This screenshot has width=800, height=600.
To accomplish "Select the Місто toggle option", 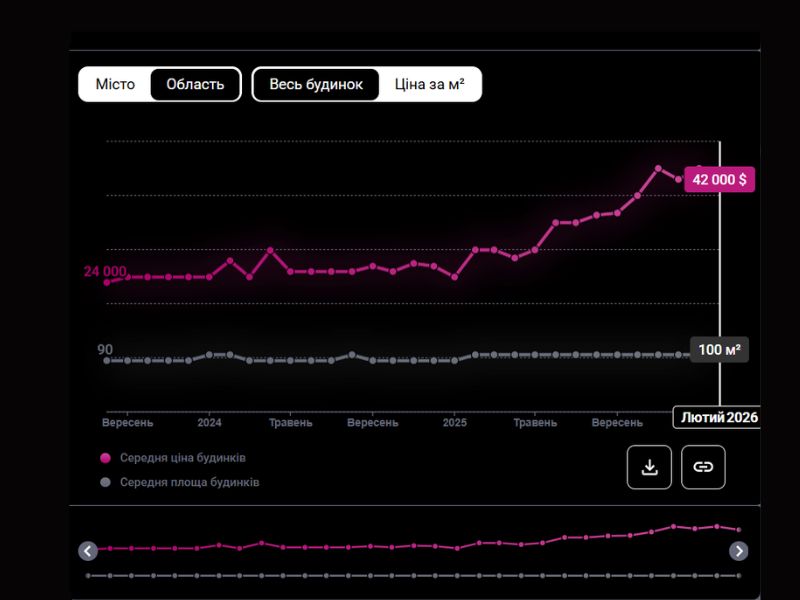I will pos(115,84).
